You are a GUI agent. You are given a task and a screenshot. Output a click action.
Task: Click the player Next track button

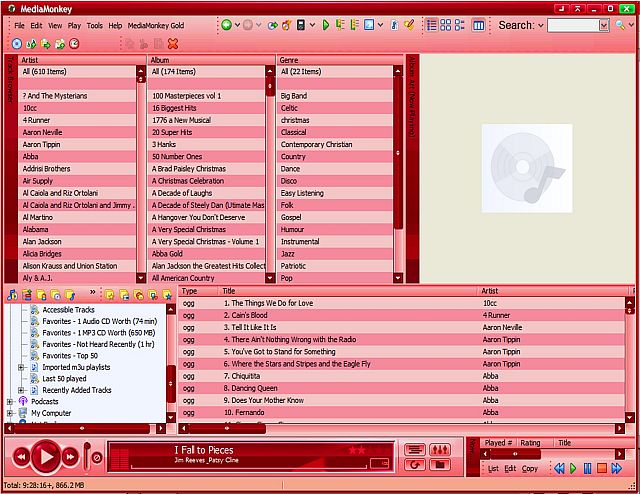70,457
